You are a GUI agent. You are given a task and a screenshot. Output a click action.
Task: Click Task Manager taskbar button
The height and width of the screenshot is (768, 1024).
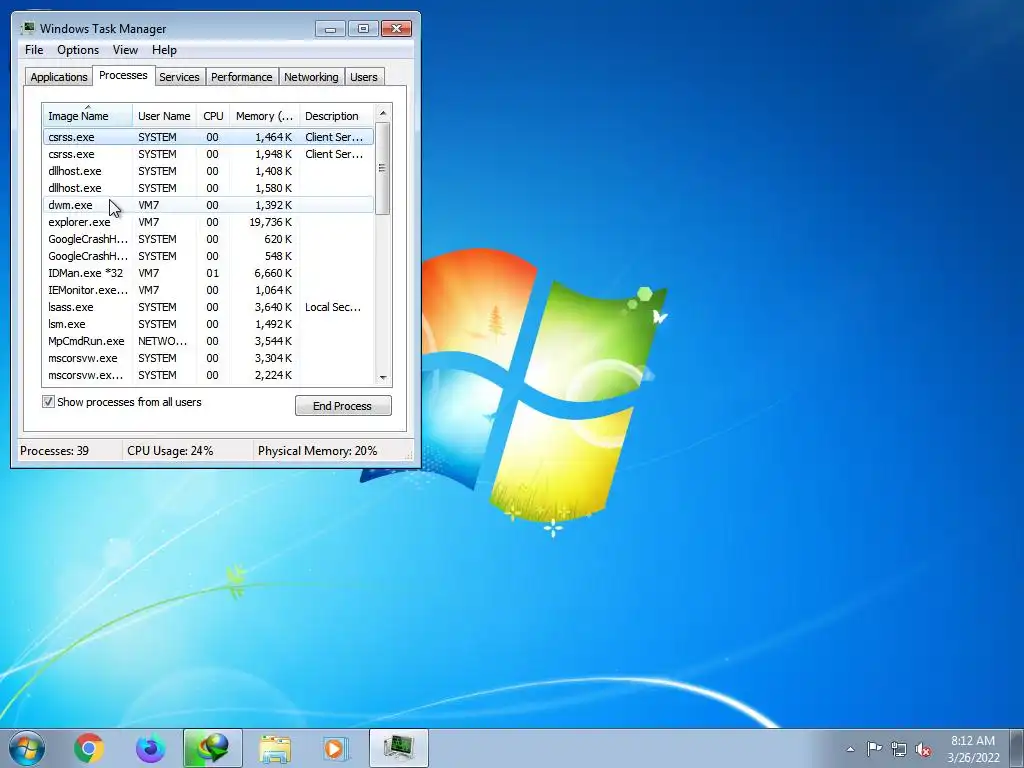[399, 748]
